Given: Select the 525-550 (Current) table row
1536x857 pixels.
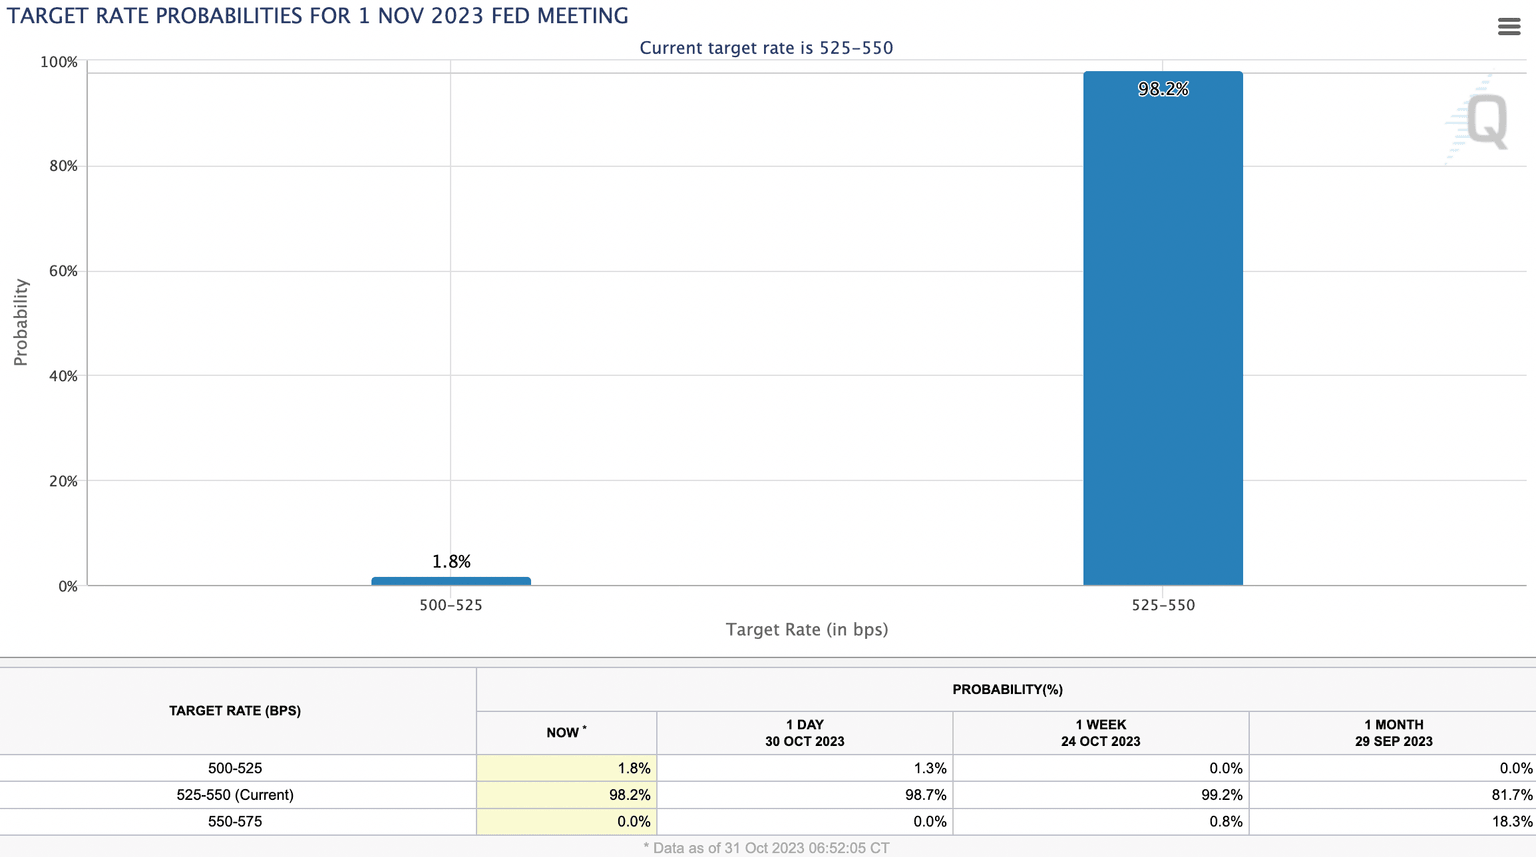Looking at the screenshot, I should point(235,794).
